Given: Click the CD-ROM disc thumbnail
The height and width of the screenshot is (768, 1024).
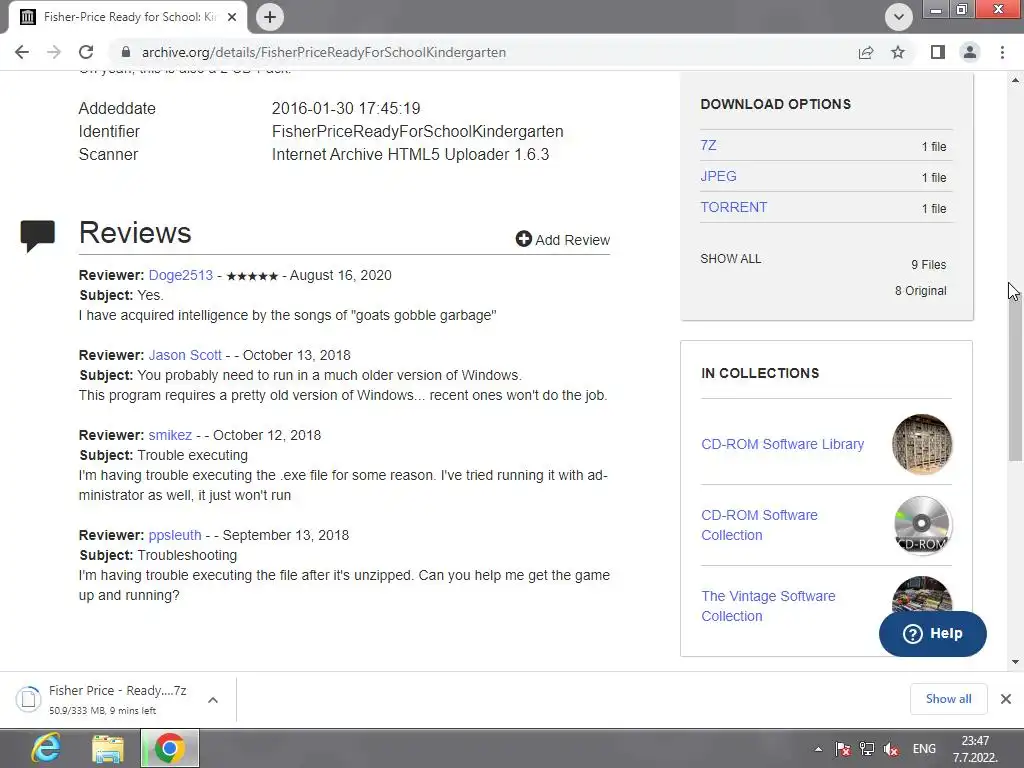Looking at the screenshot, I should (921, 525).
